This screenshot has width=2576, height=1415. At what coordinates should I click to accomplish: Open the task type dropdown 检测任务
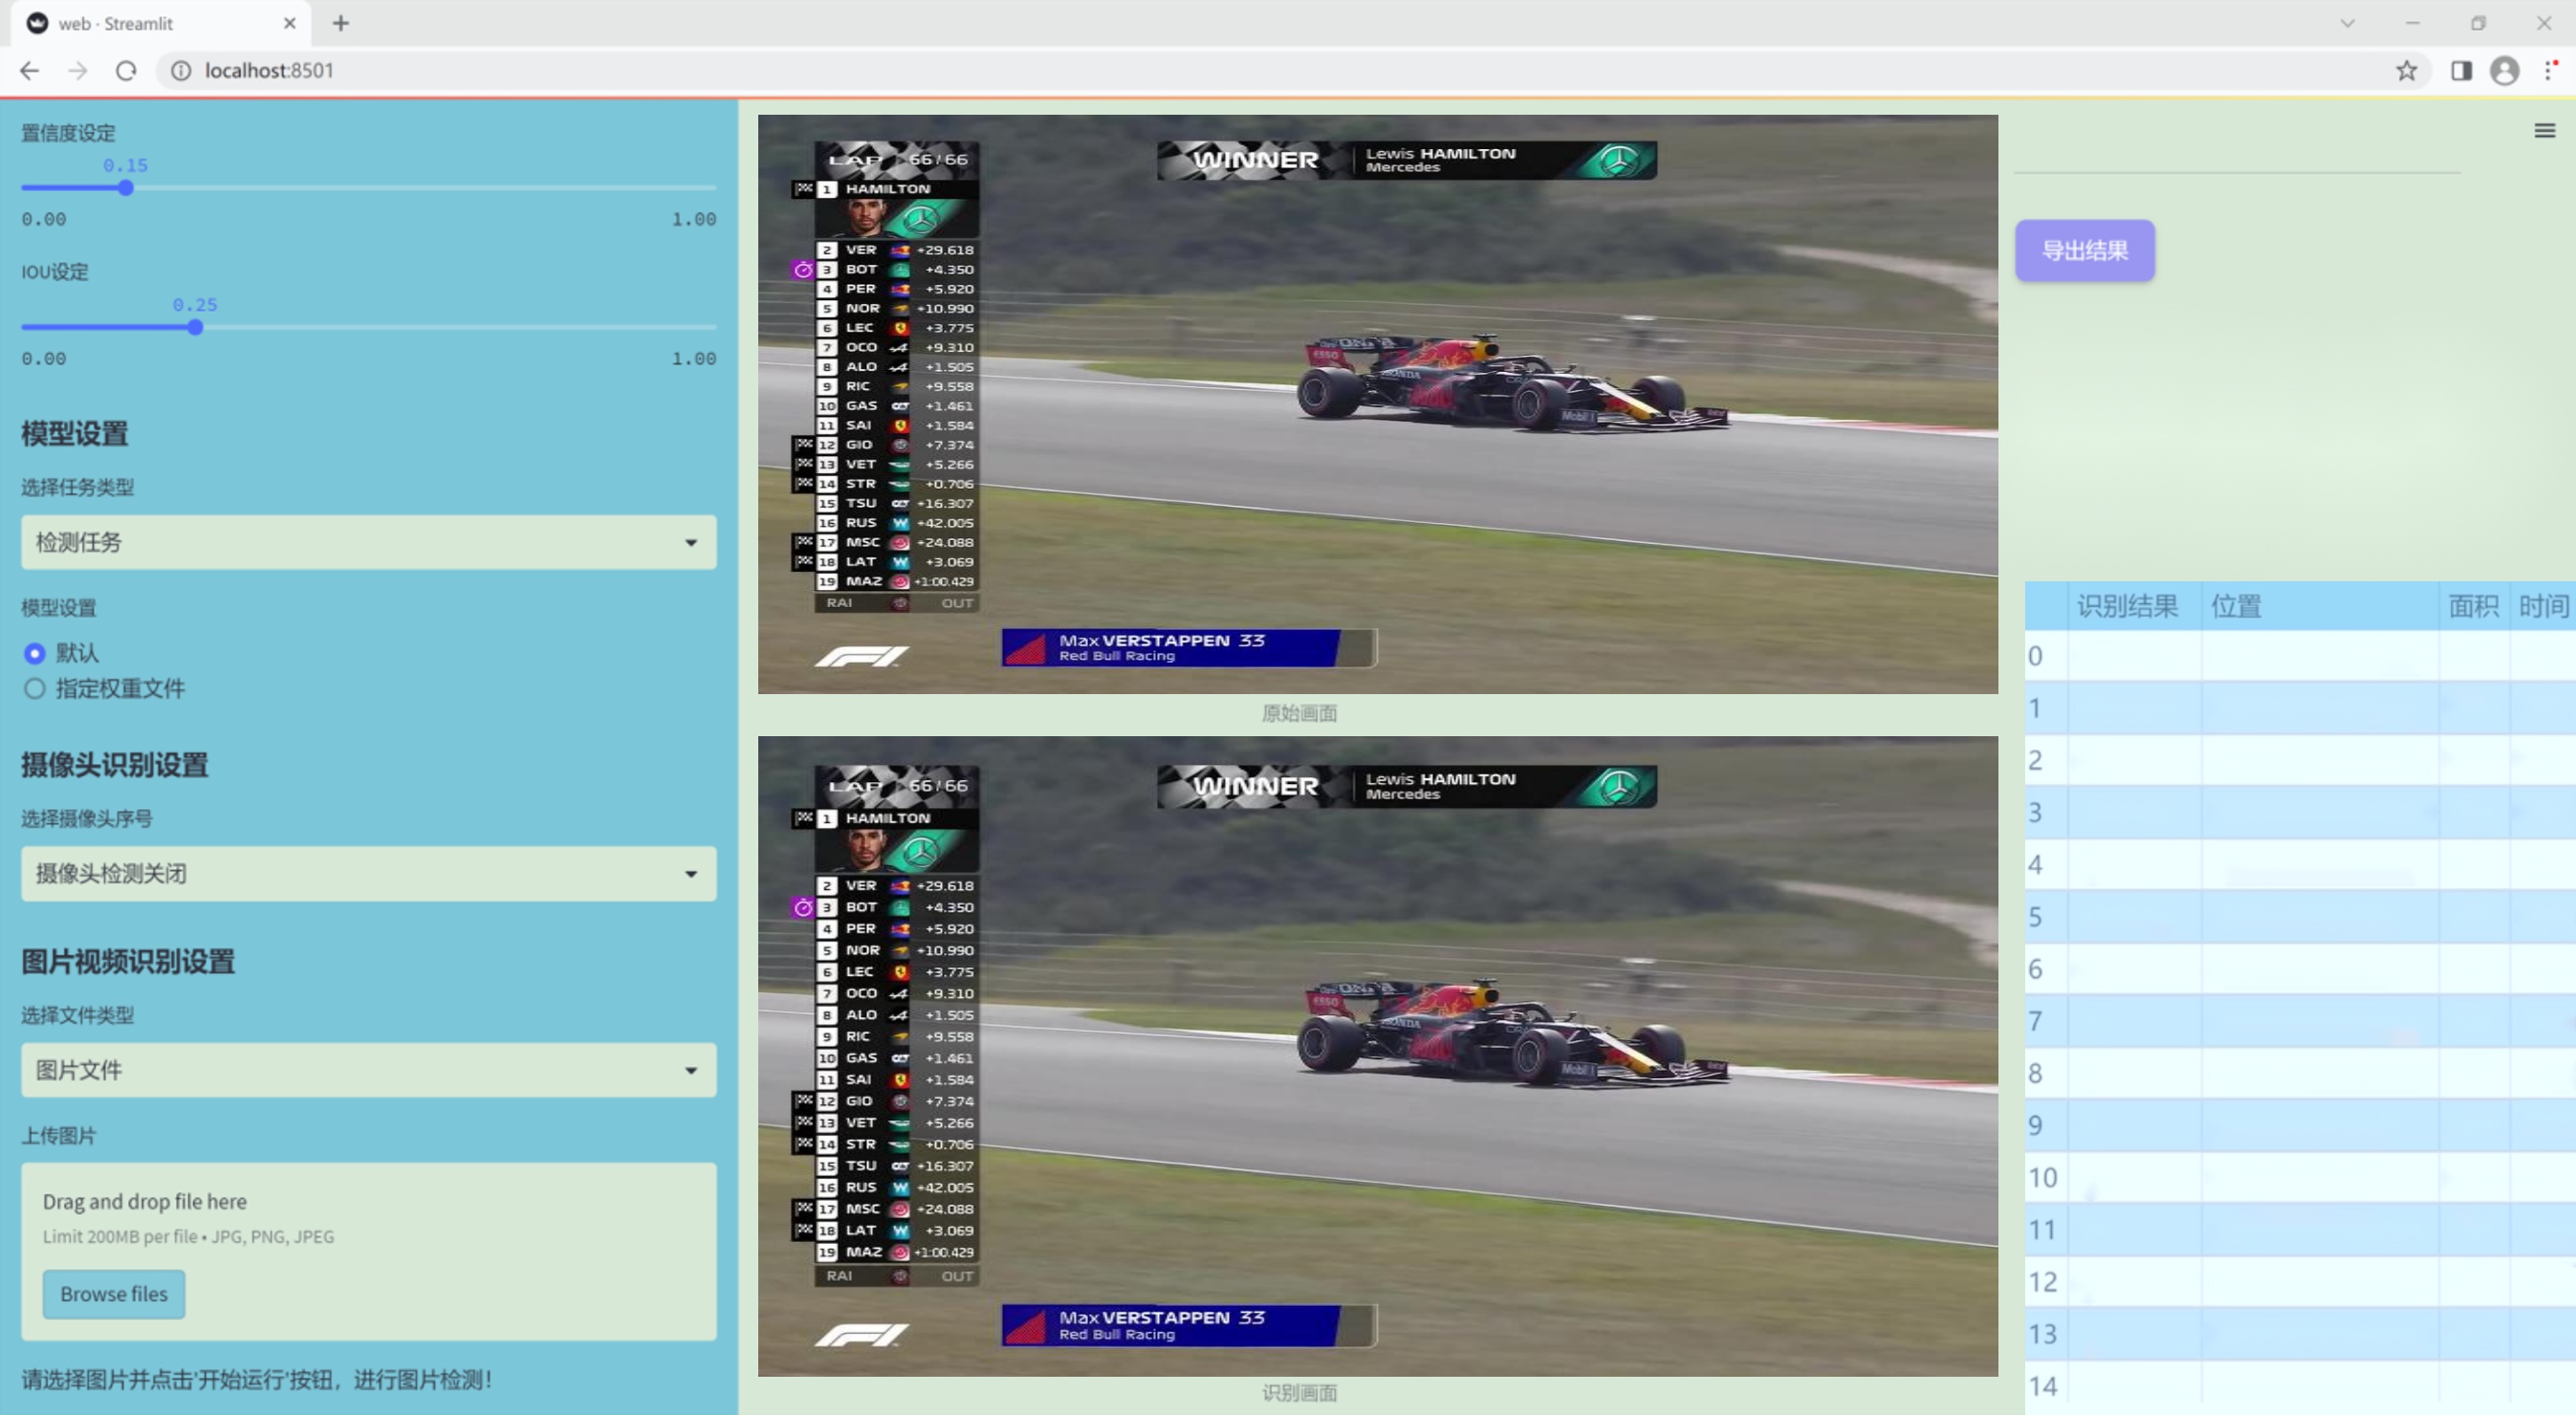(368, 542)
